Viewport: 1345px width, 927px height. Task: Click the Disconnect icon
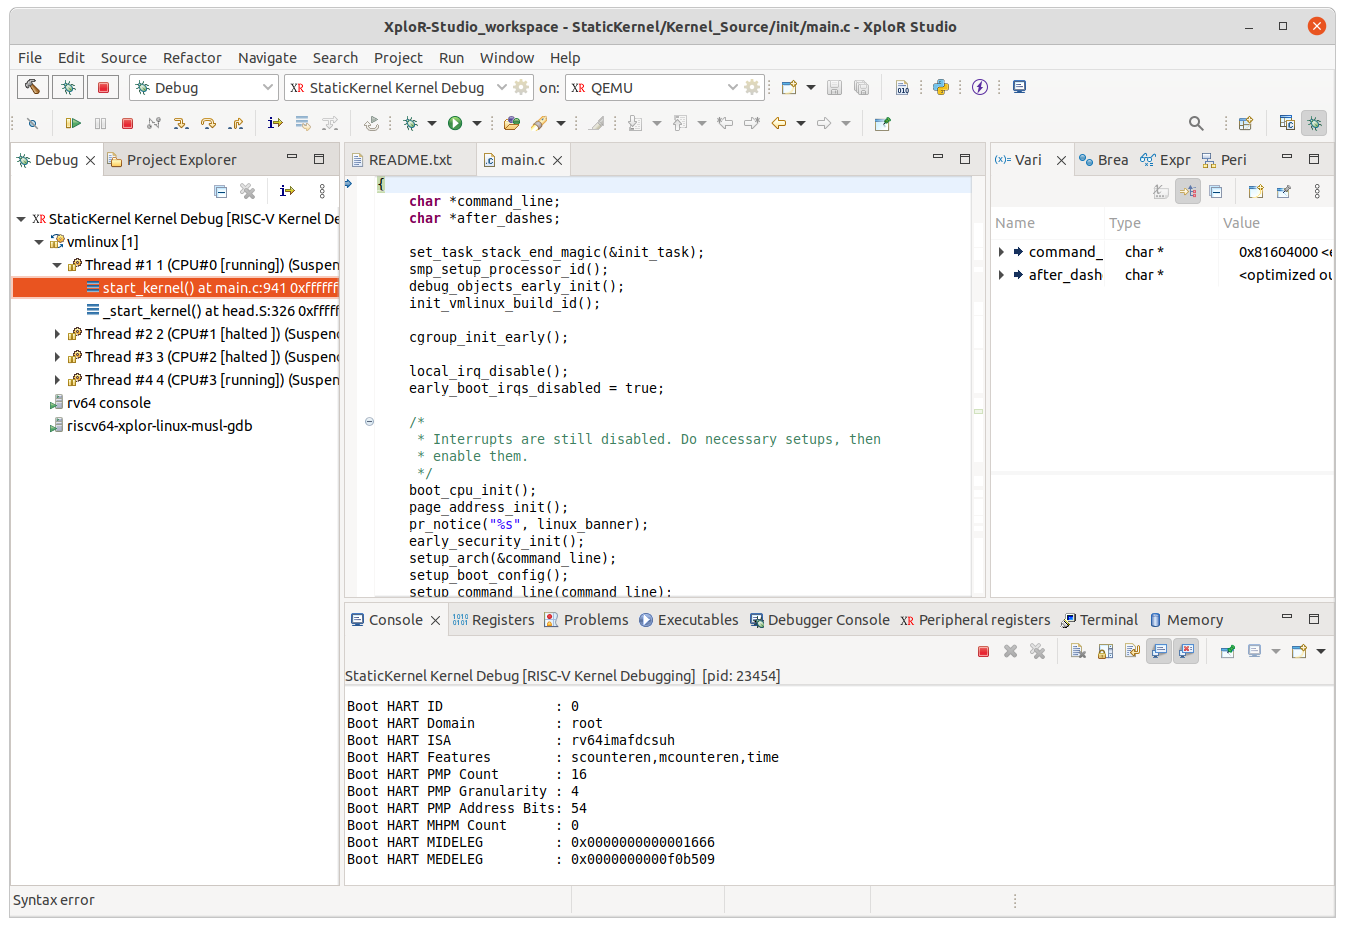click(x=154, y=123)
